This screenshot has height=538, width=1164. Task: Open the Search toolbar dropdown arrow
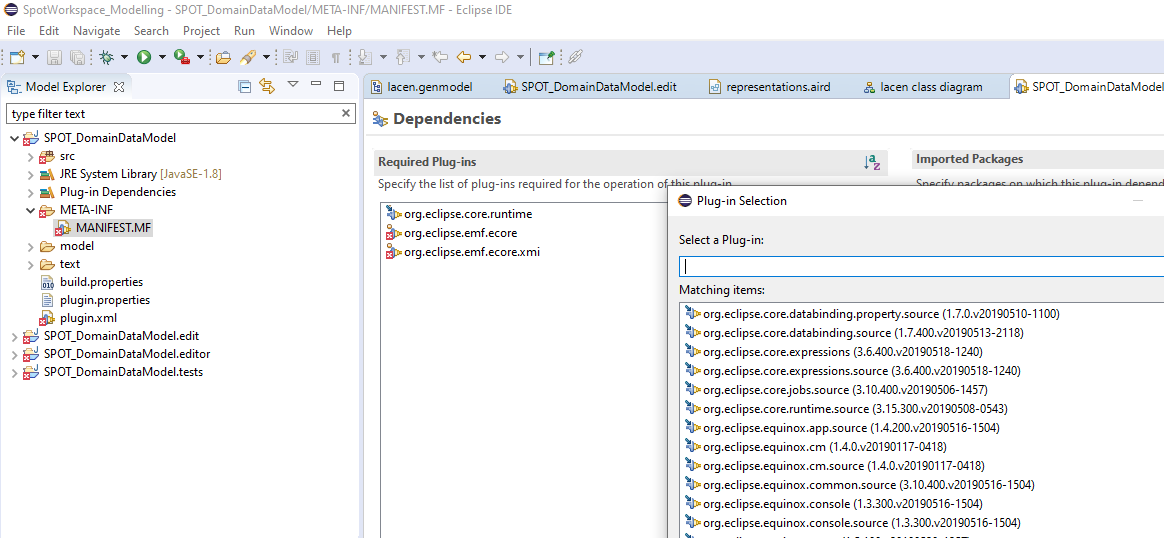point(266,57)
